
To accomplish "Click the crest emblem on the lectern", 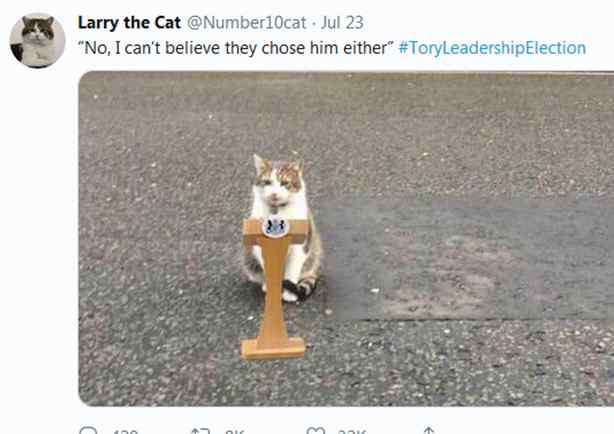I will click(275, 227).
